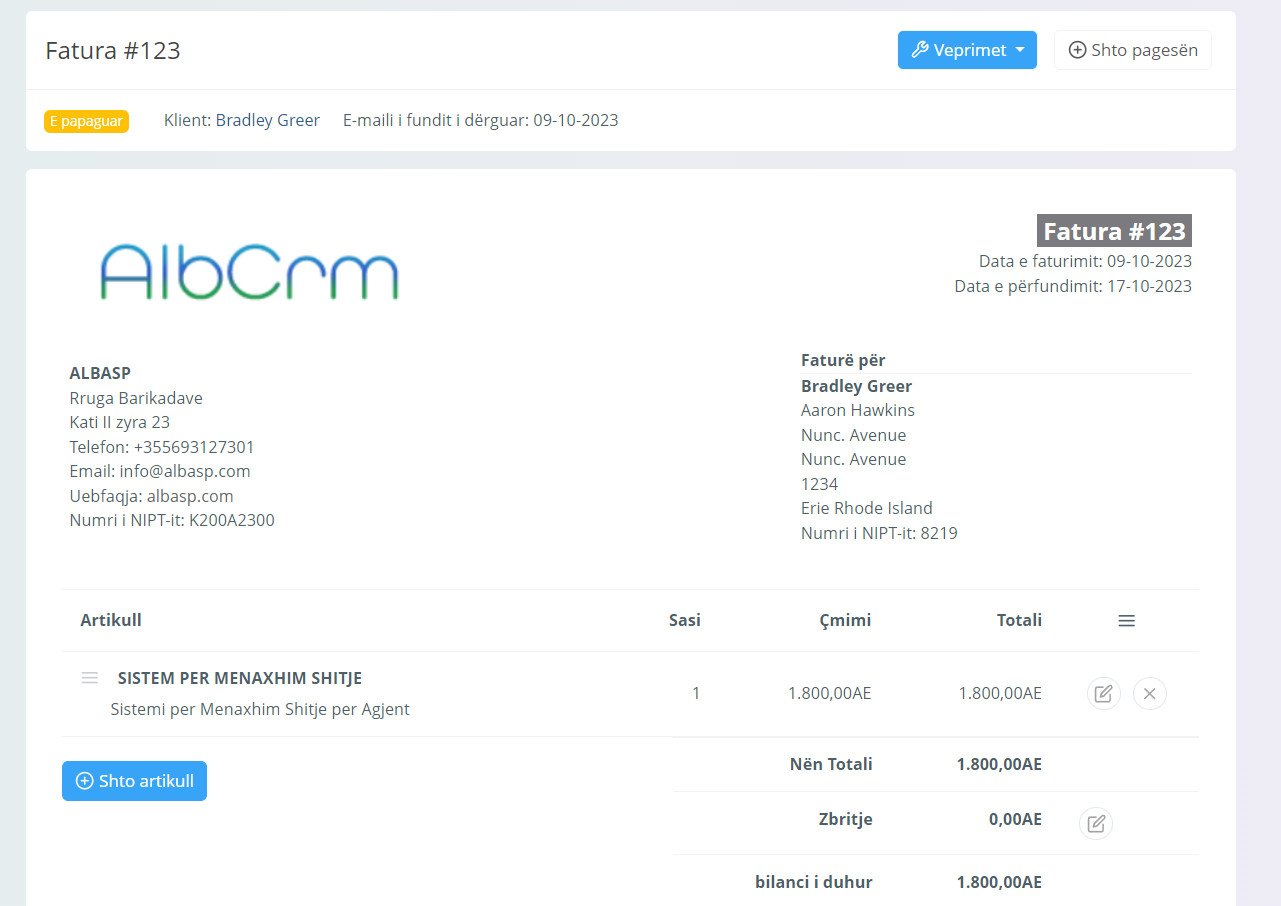Click the E papaguar status badge
This screenshot has height=906, width=1281.
pyautogui.click(x=86, y=121)
